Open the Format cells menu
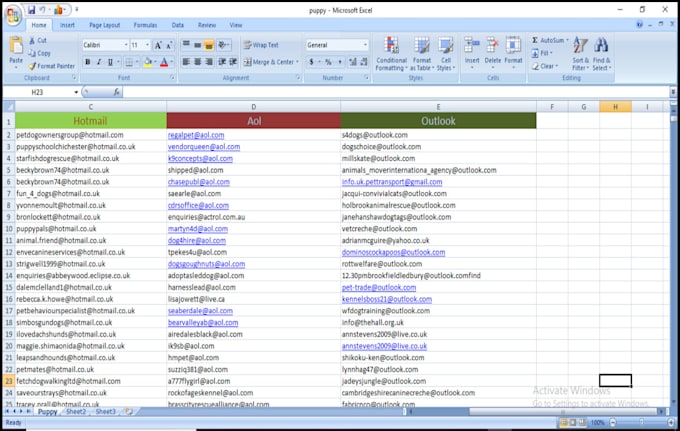 (513, 53)
